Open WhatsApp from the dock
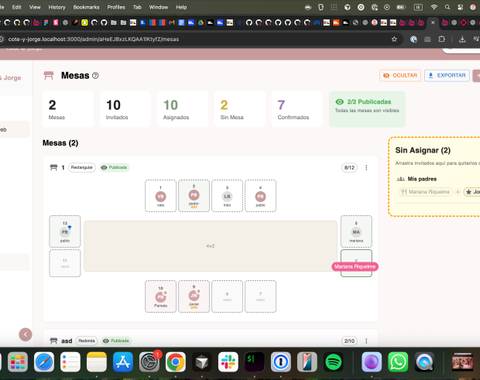 398,362
